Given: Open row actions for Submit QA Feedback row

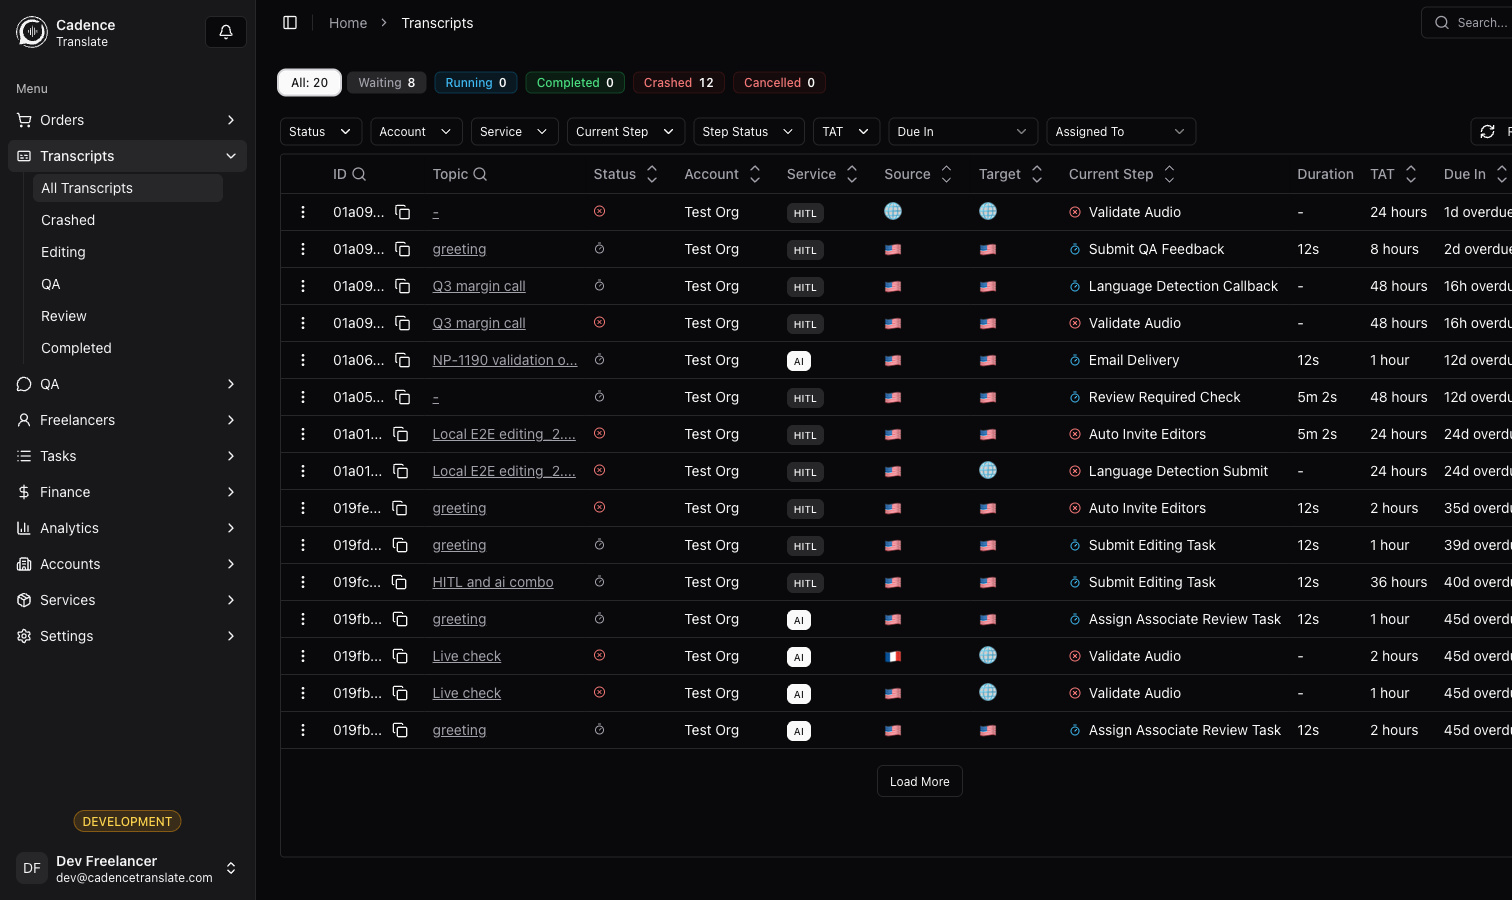Looking at the screenshot, I should (303, 249).
